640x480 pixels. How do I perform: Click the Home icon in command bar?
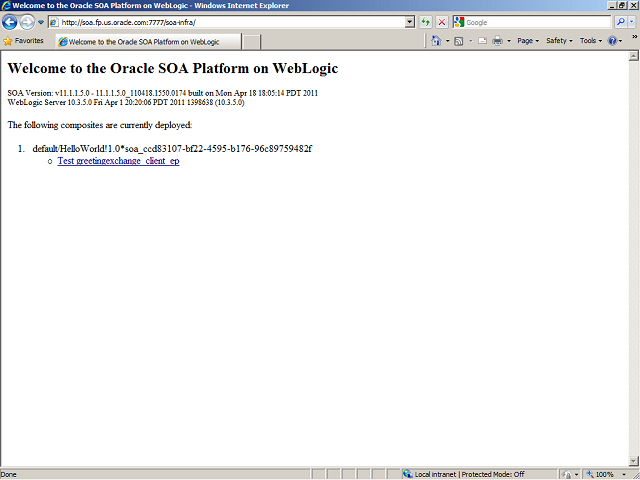(x=436, y=41)
